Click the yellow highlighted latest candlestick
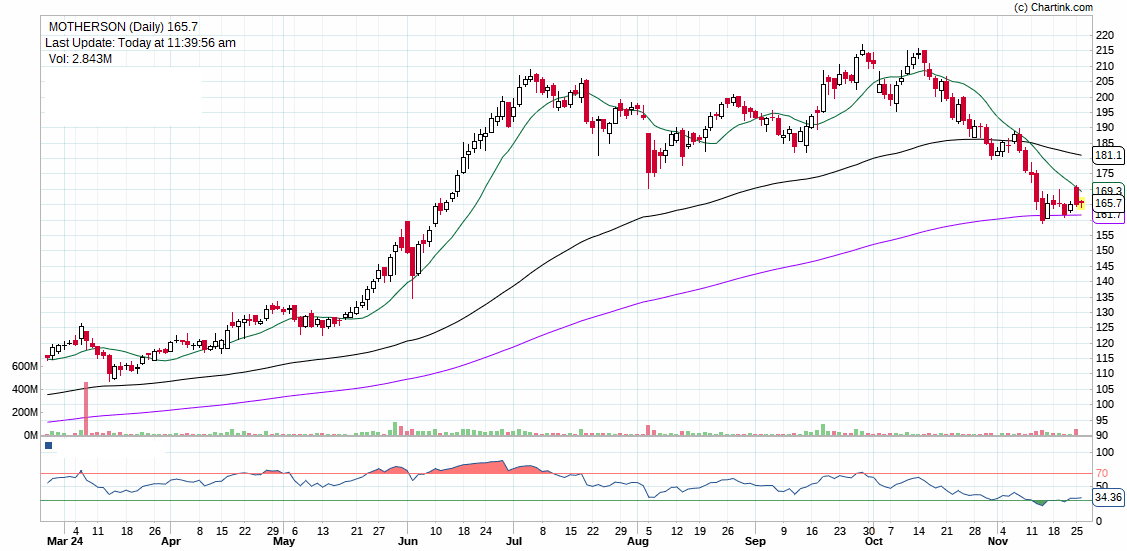Viewport: 1127px width, 551px height. point(1081,204)
